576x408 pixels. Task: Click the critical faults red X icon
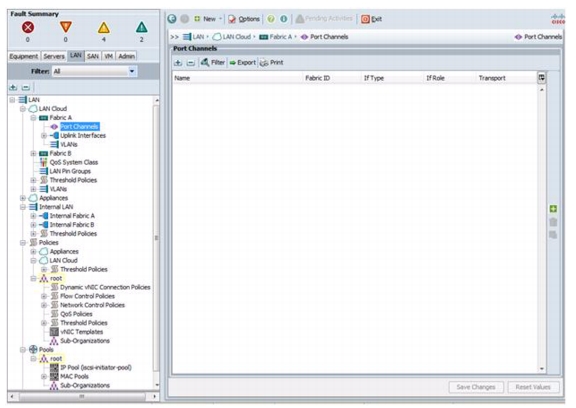[x=28, y=27]
